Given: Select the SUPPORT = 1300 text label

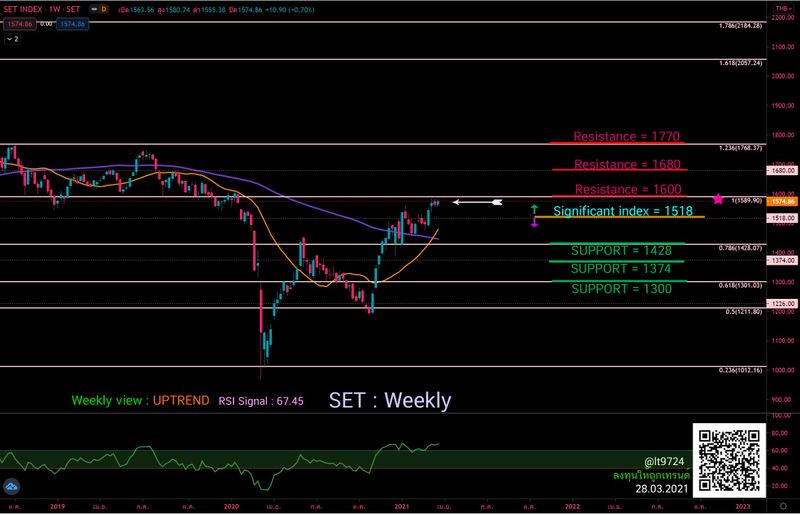Looking at the screenshot, I should point(621,289).
